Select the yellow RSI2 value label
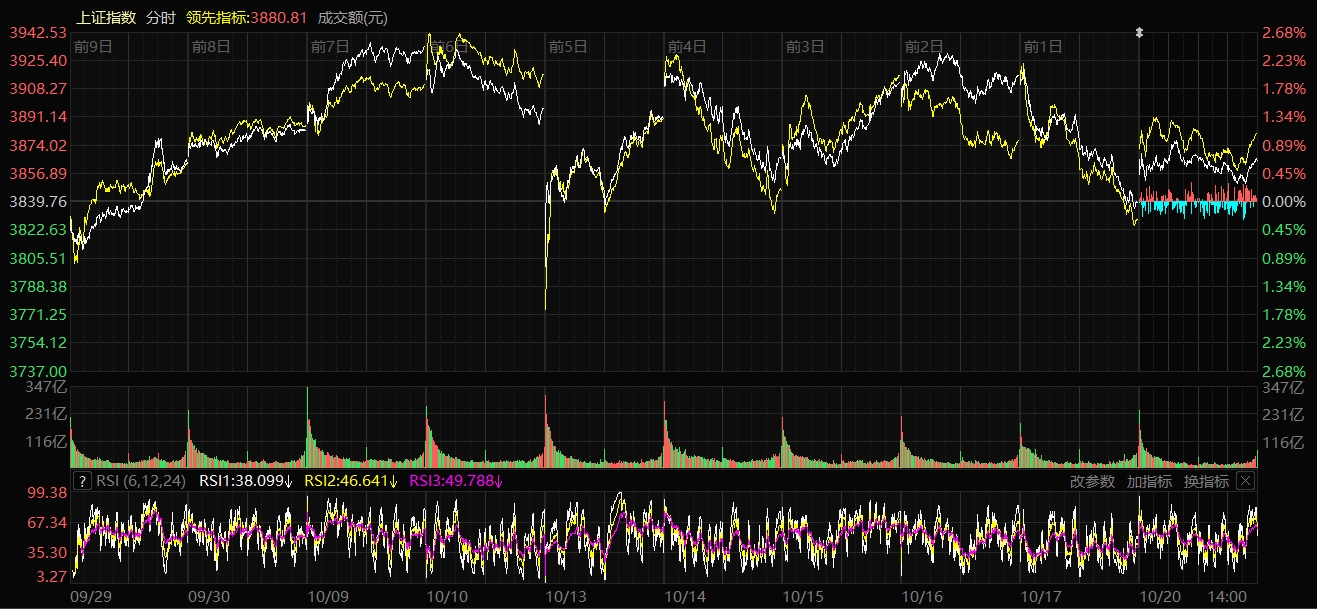The height and width of the screenshot is (609, 1317). (x=350, y=481)
